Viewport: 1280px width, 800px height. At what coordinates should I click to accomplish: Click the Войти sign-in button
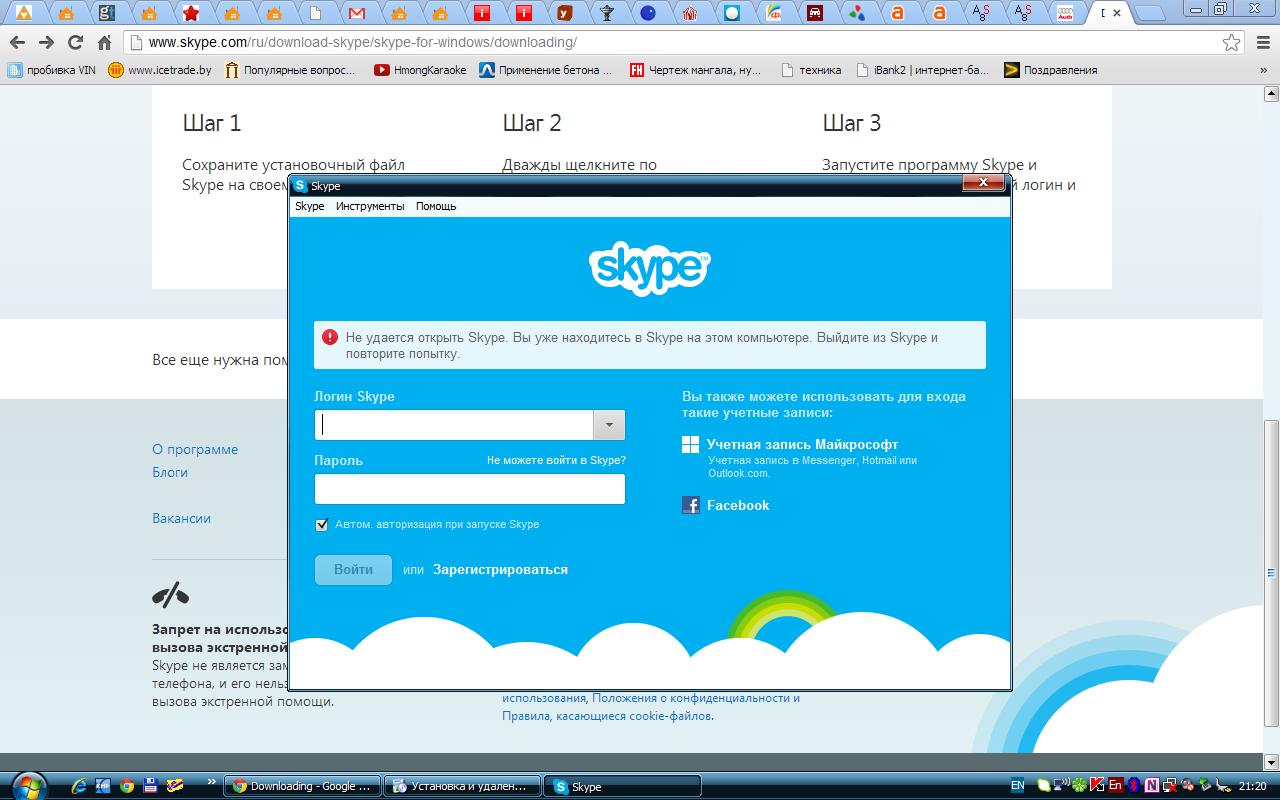click(353, 570)
